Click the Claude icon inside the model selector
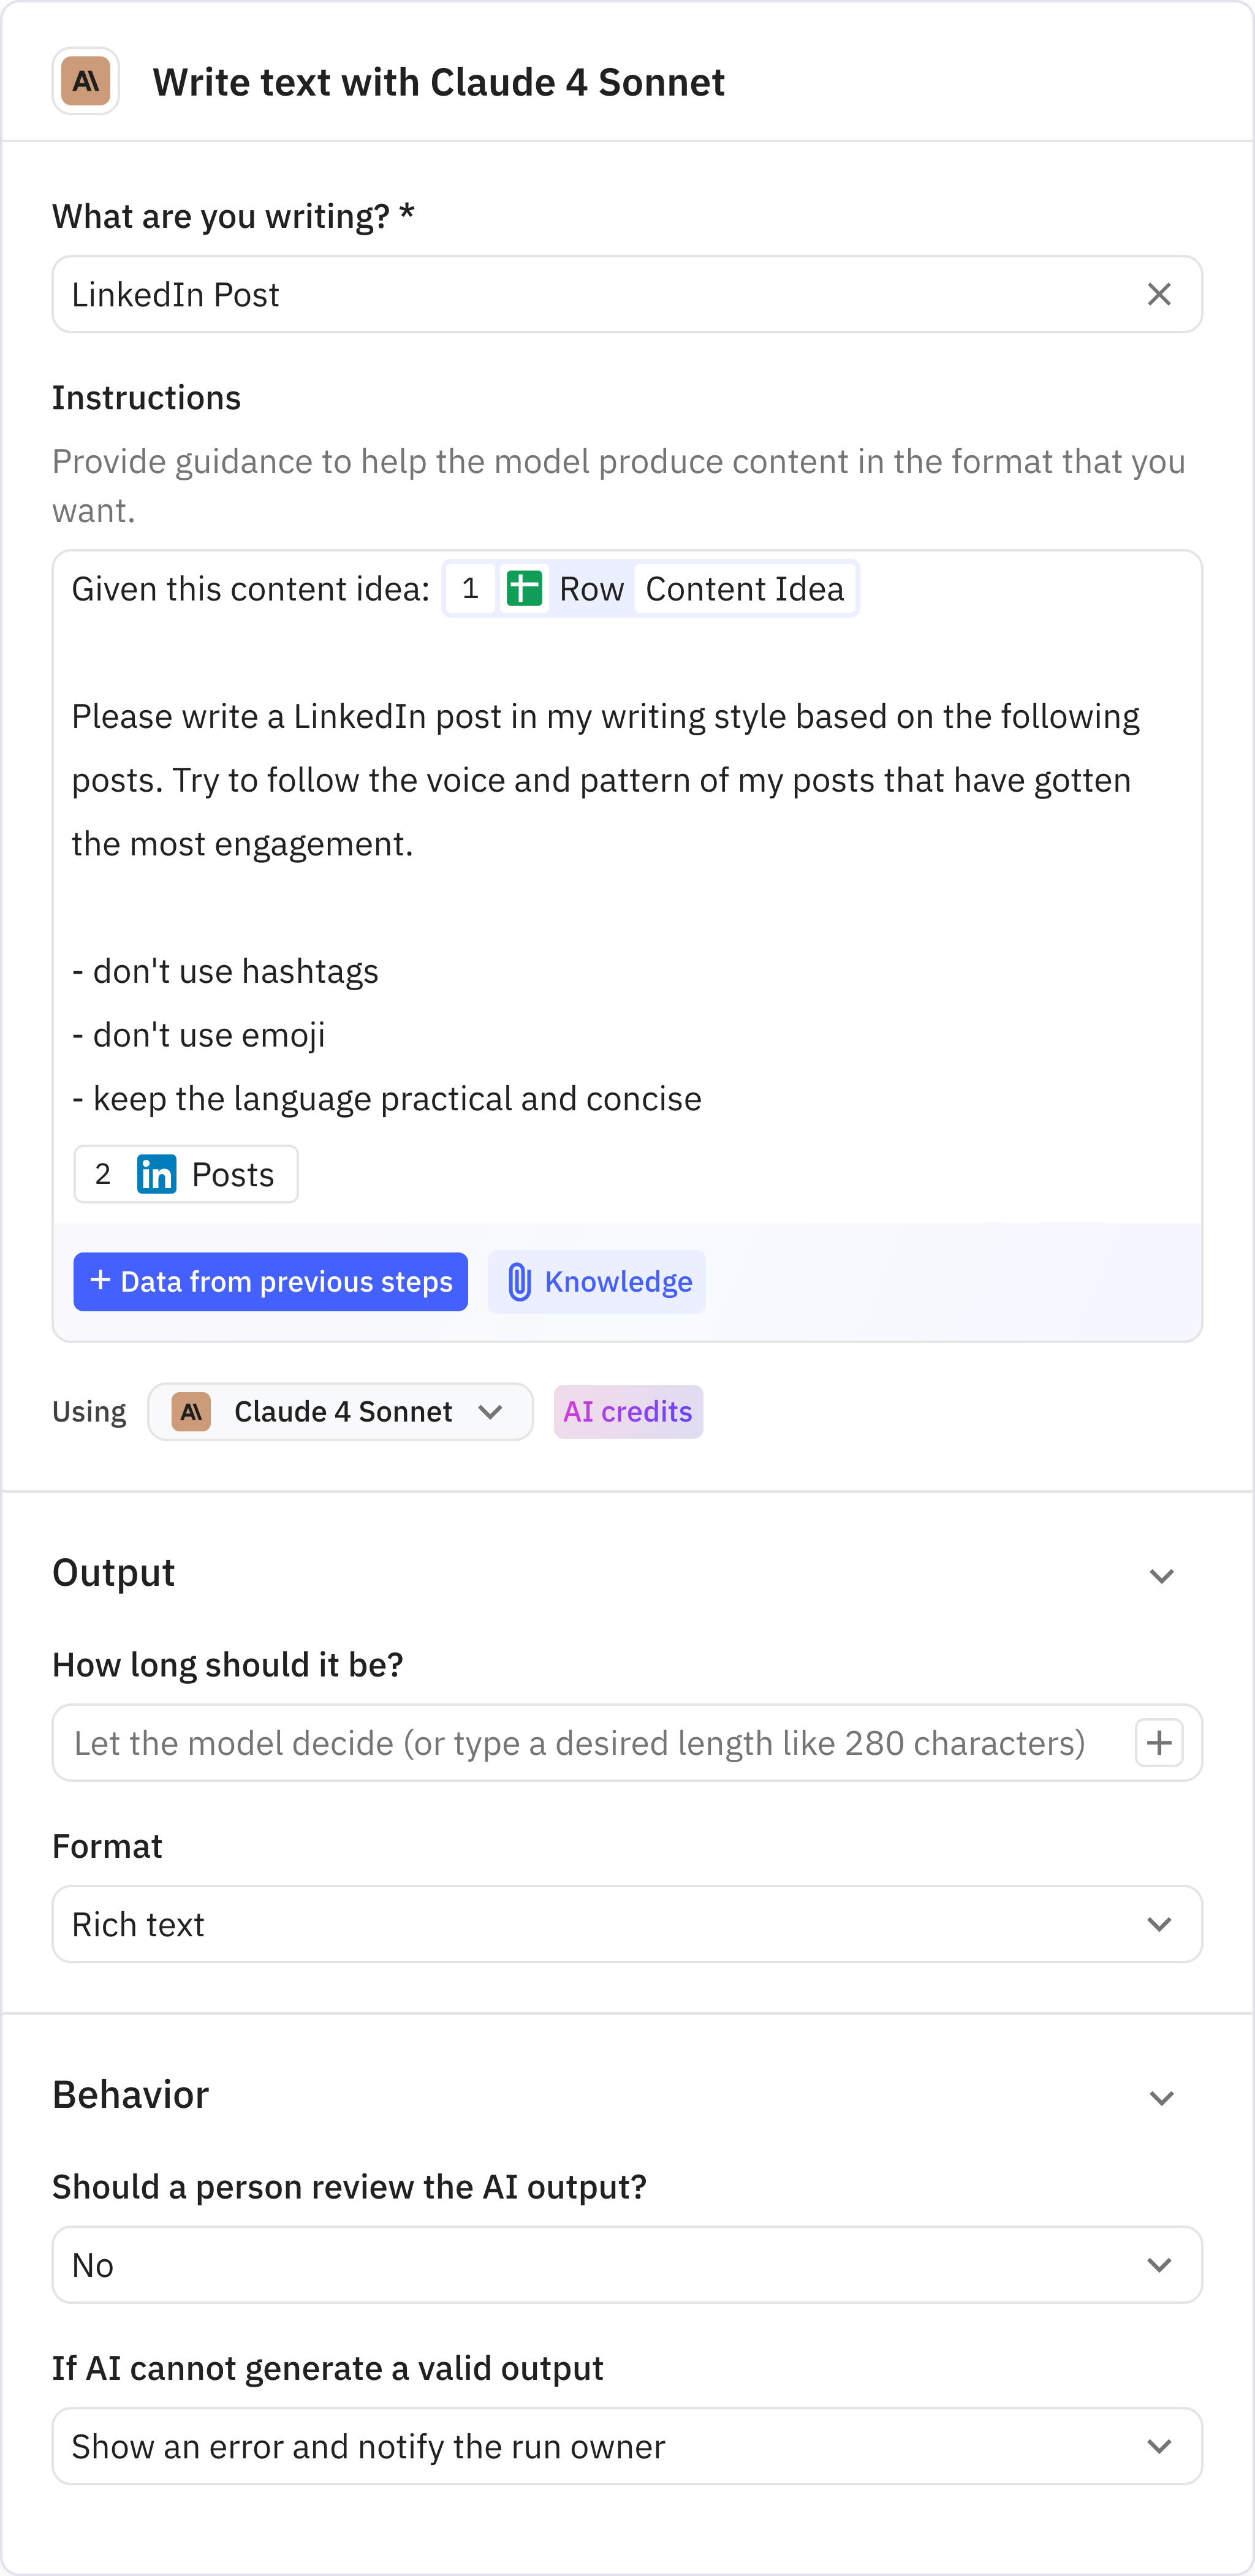Image resolution: width=1255 pixels, height=2576 pixels. [x=190, y=1411]
